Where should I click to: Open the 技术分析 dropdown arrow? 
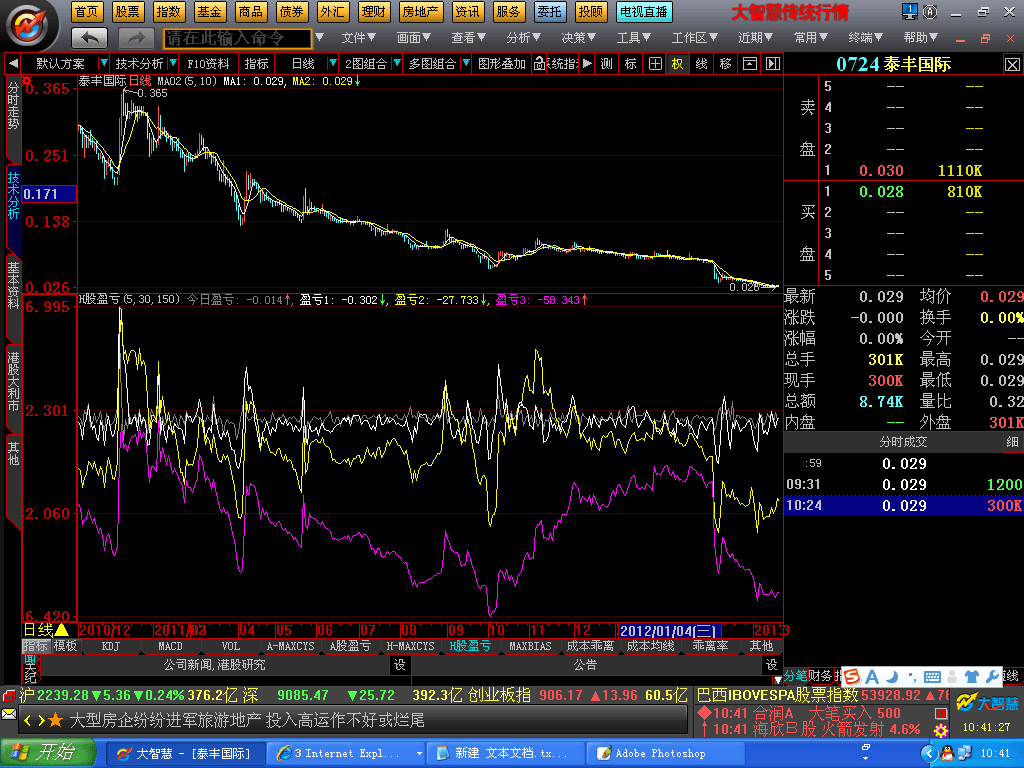pyautogui.click(x=173, y=63)
